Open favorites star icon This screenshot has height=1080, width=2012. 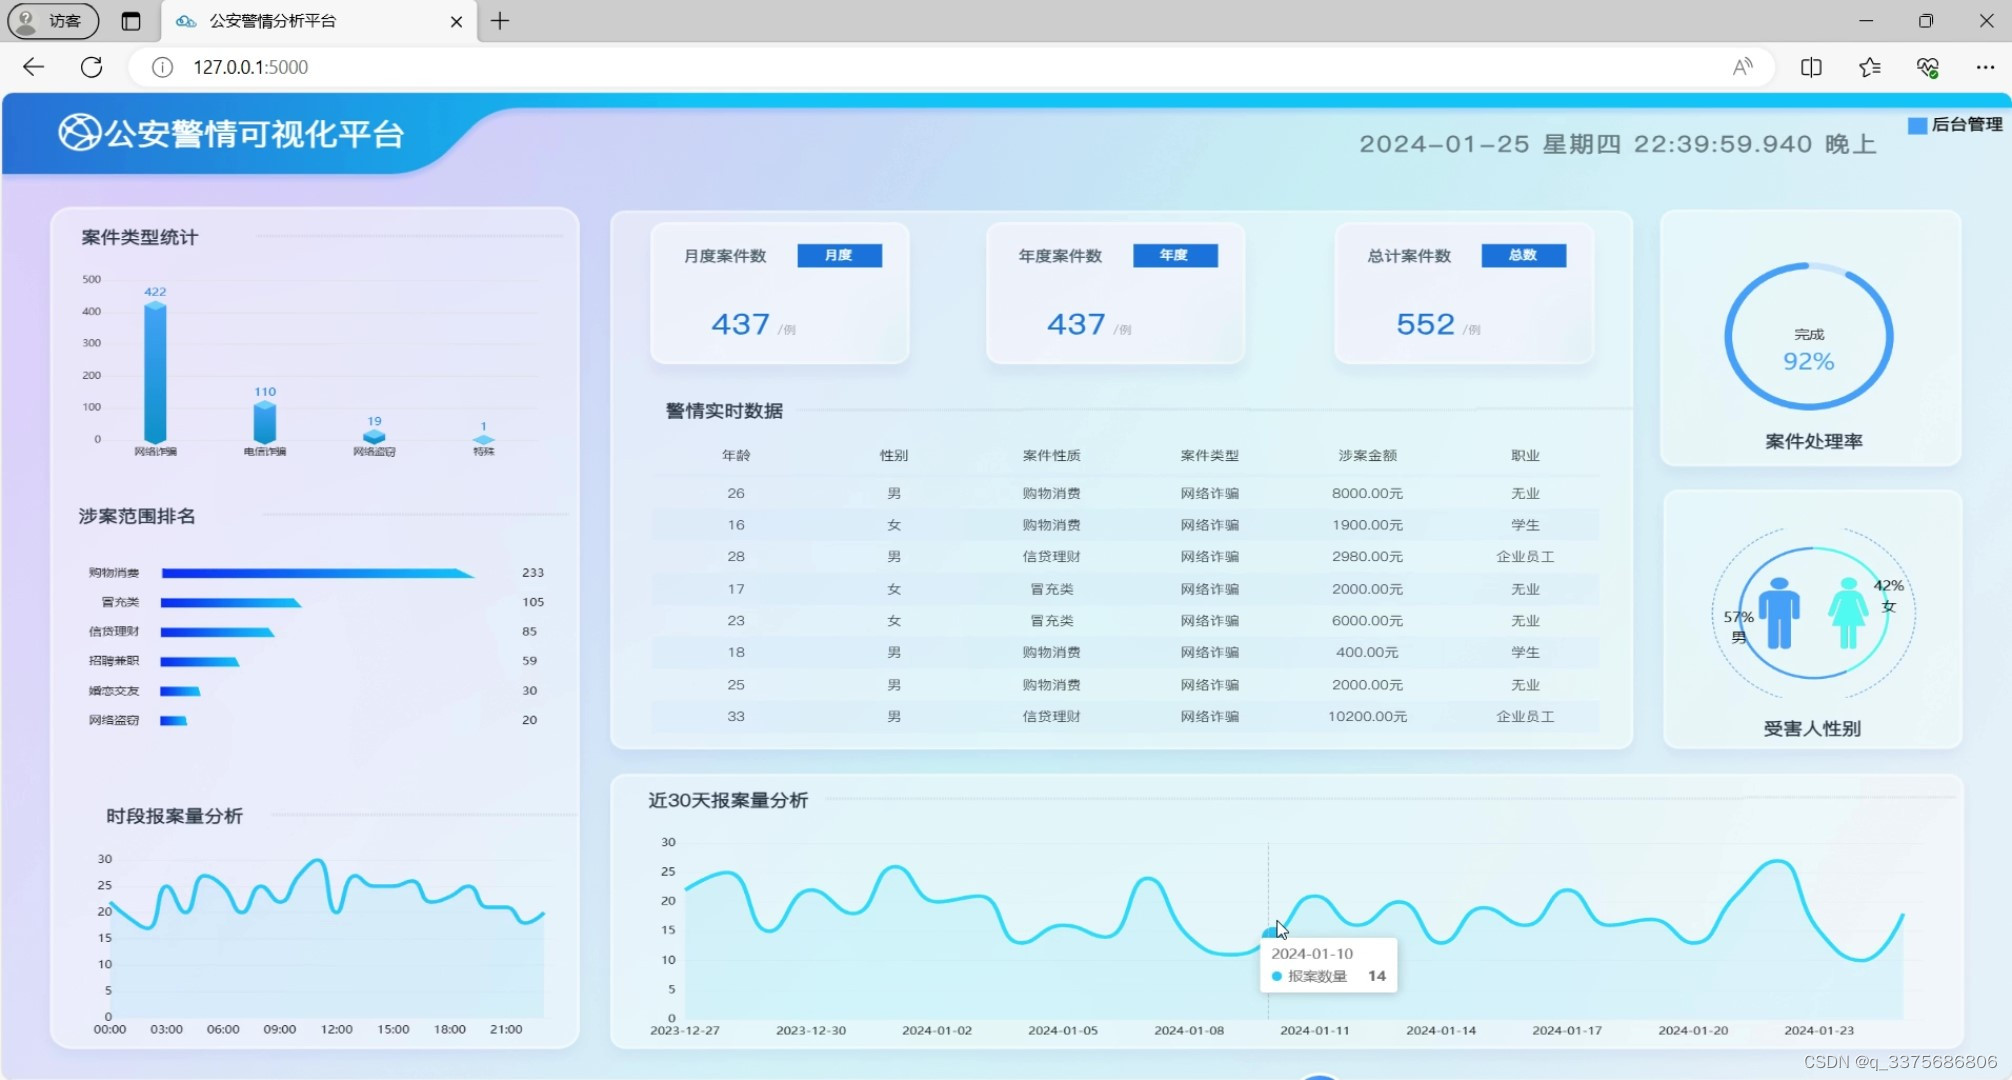pos(1869,67)
